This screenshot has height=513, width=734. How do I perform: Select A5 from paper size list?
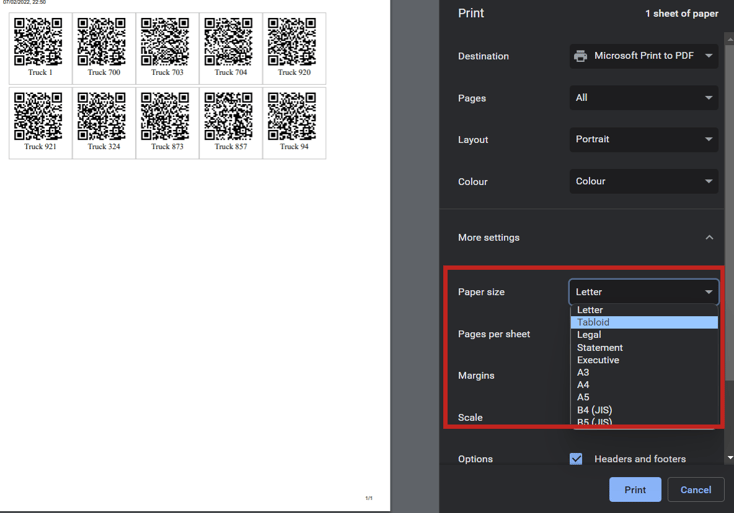644,397
